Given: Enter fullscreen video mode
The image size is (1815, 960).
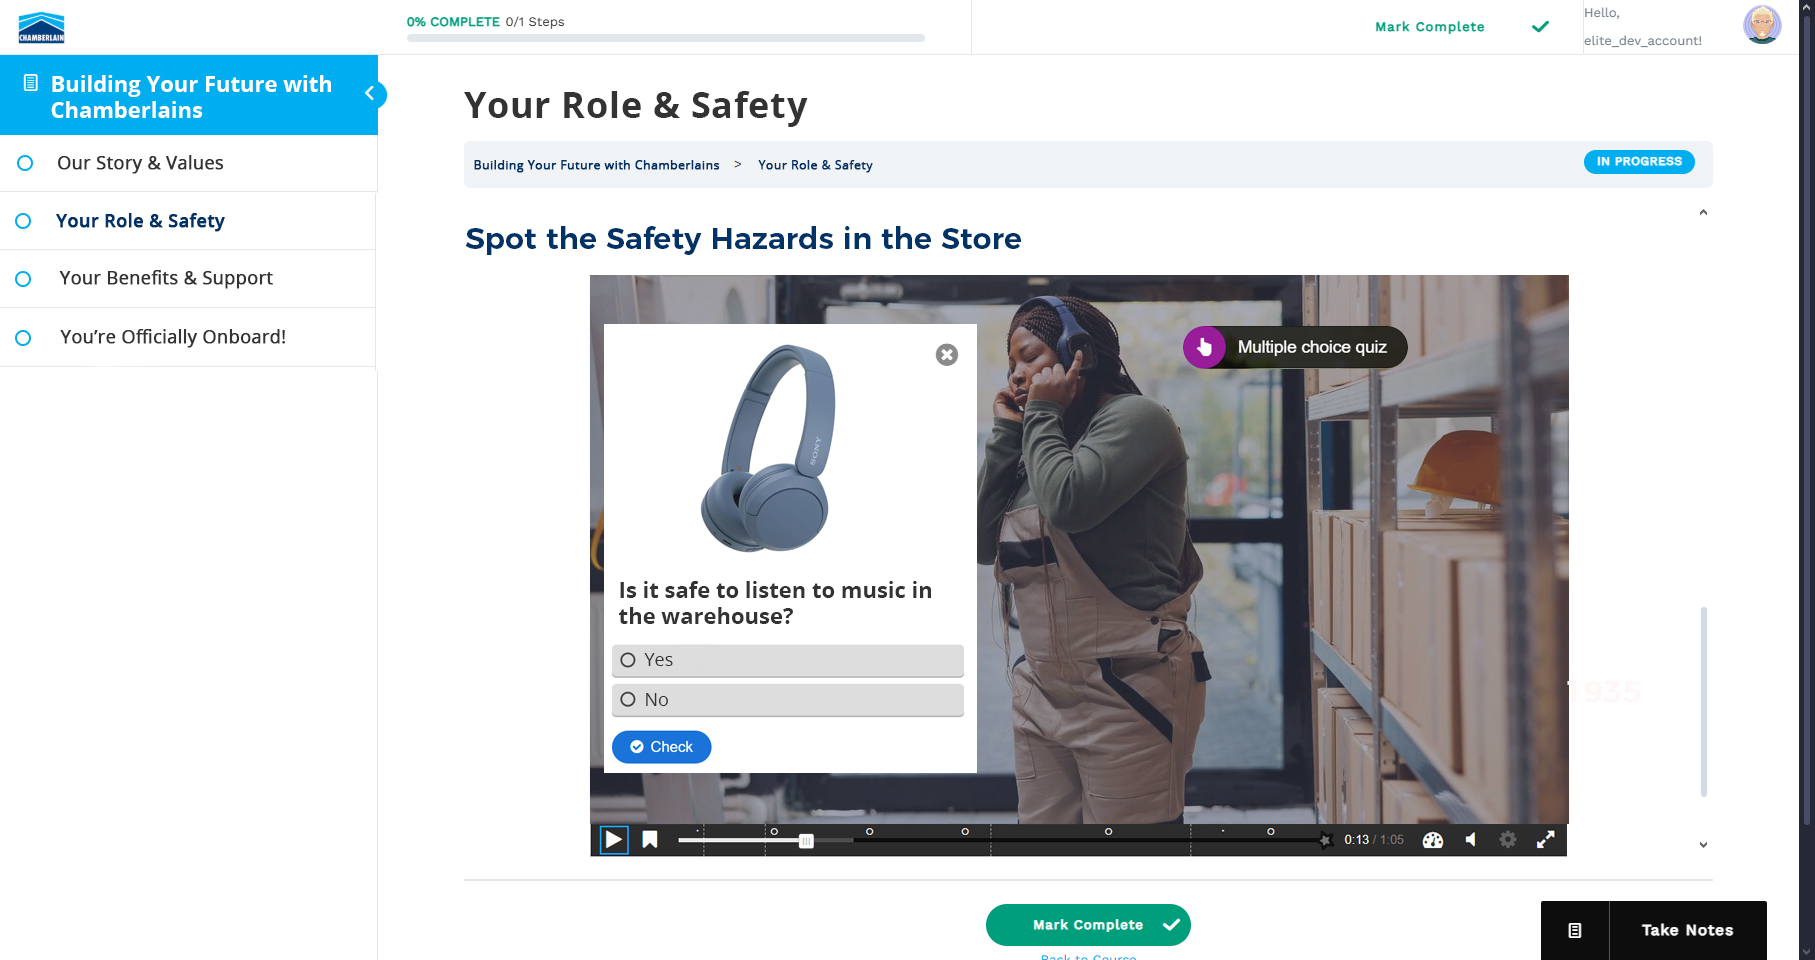Looking at the screenshot, I should pos(1545,840).
